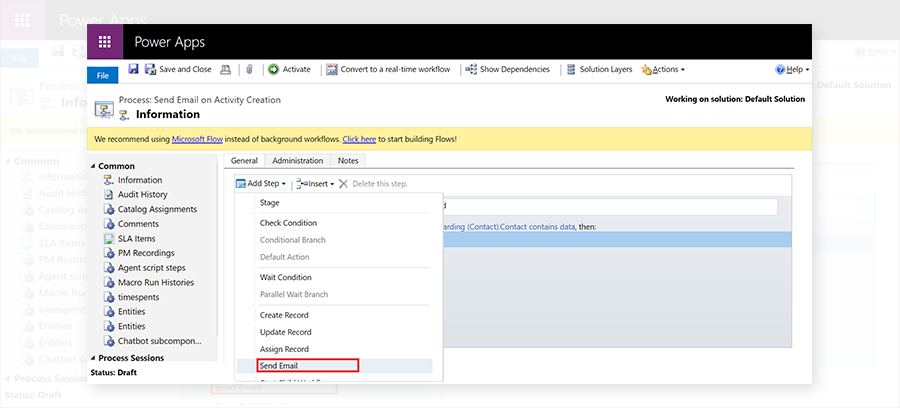
Task: Open the Power Apps app launcher waffle
Action: click(x=105, y=42)
